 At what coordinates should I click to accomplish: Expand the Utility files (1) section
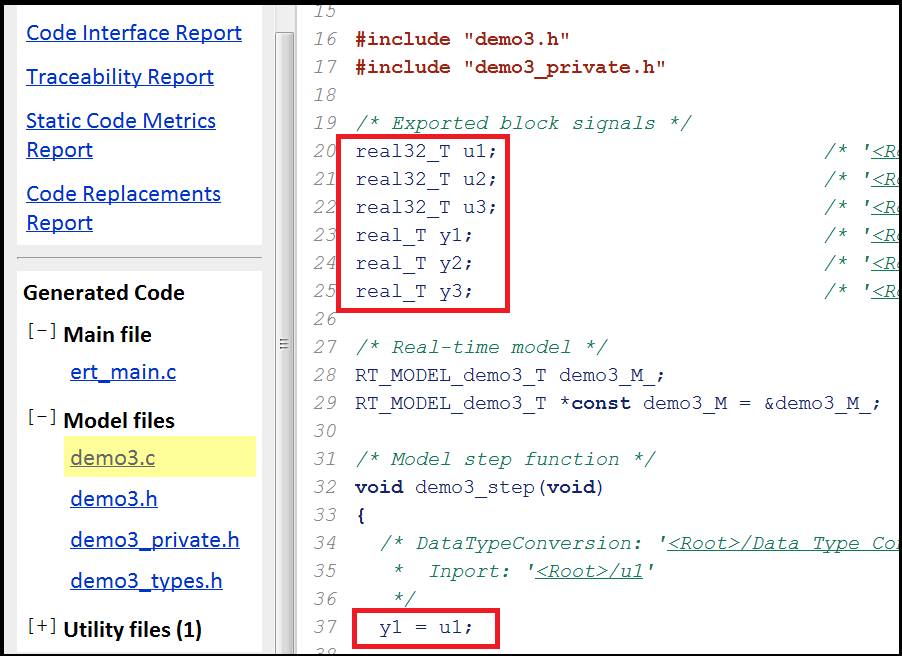pos(42,626)
